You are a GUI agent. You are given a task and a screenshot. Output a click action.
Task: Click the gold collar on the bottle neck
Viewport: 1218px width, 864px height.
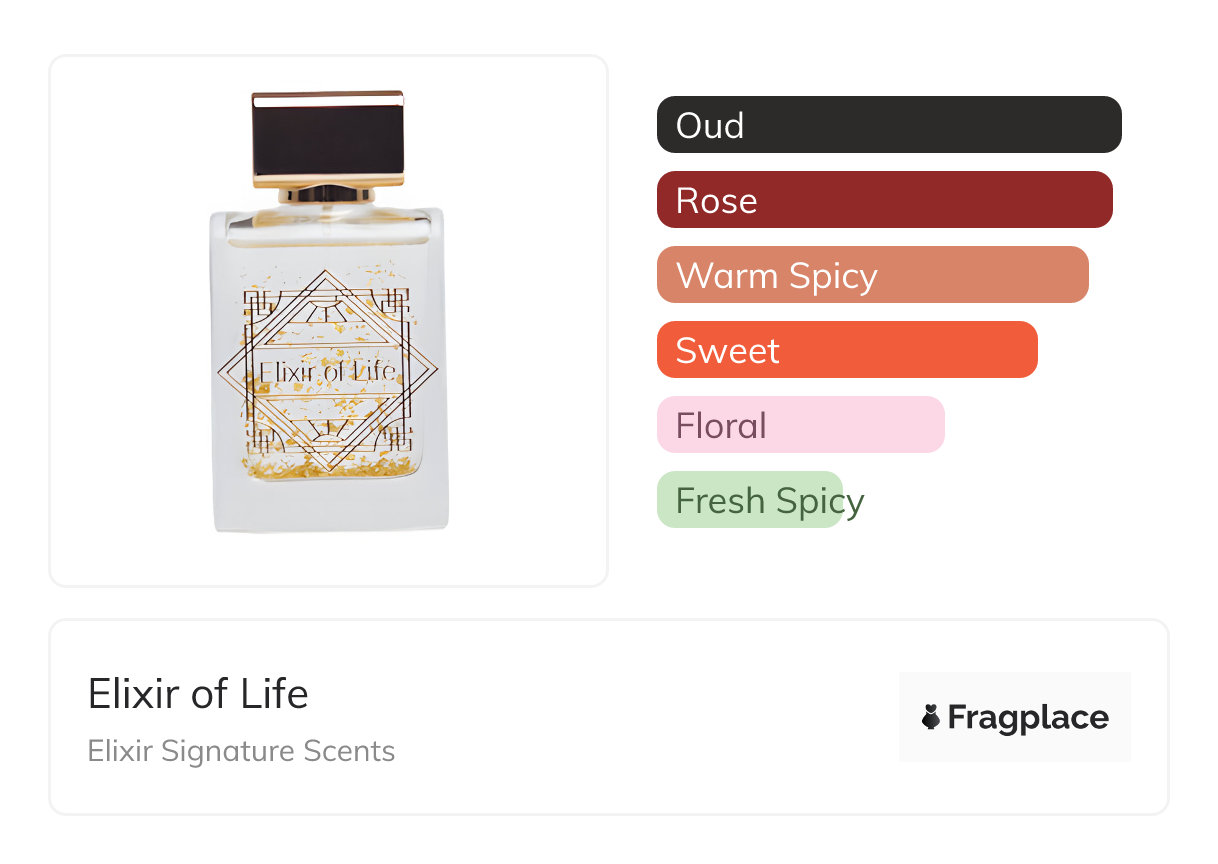point(328,193)
